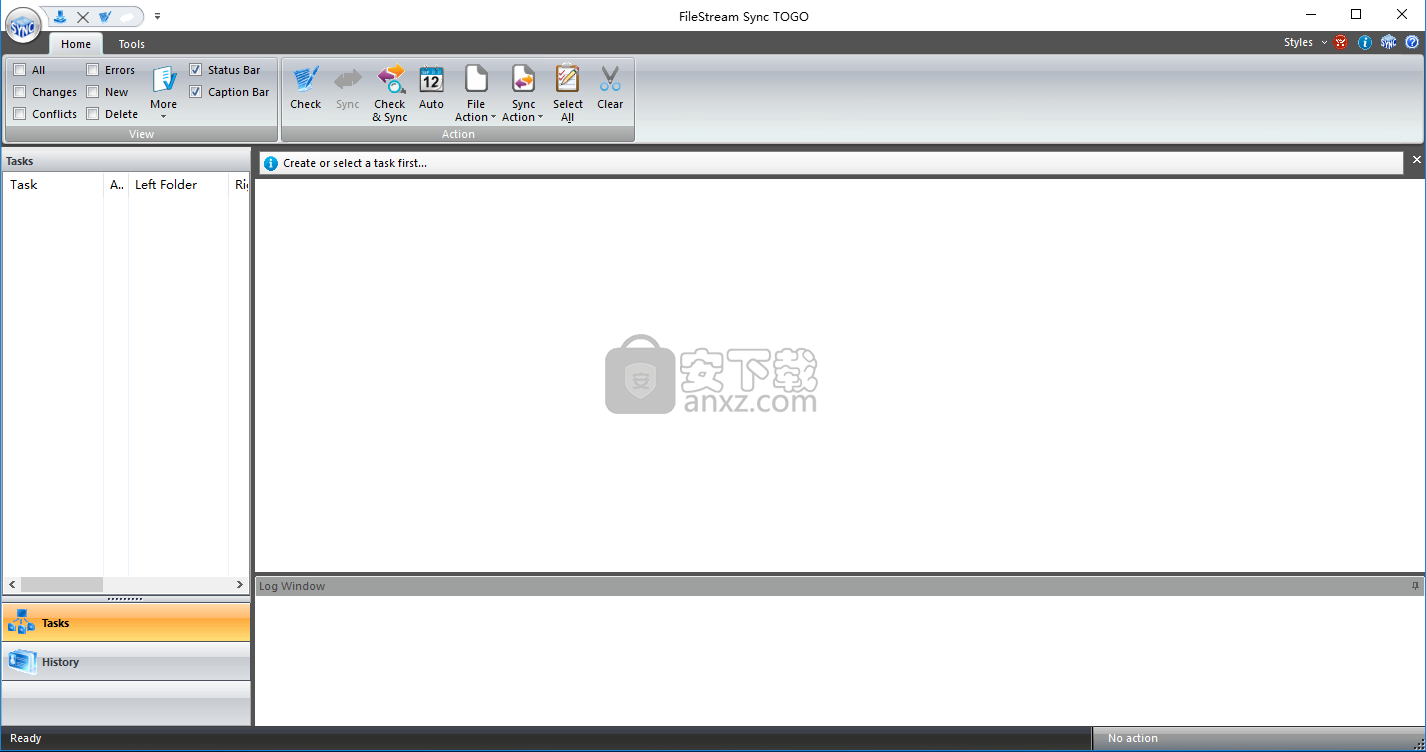This screenshot has height=752, width=1426.
Task: Select the History navigation pane button
Action: point(126,661)
